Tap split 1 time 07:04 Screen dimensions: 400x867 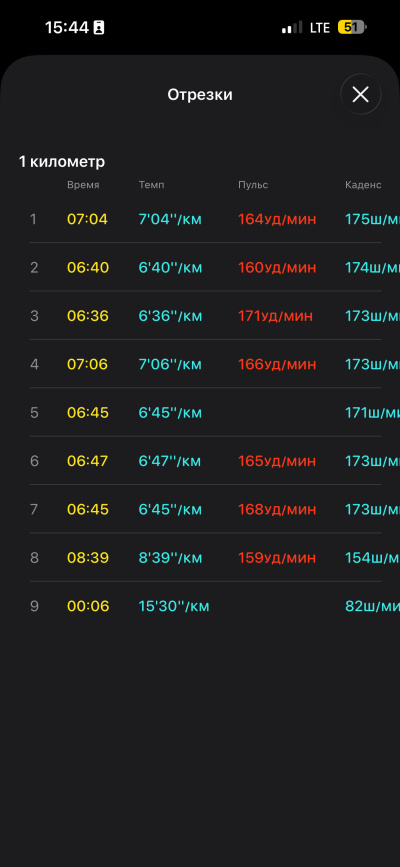(x=87, y=219)
